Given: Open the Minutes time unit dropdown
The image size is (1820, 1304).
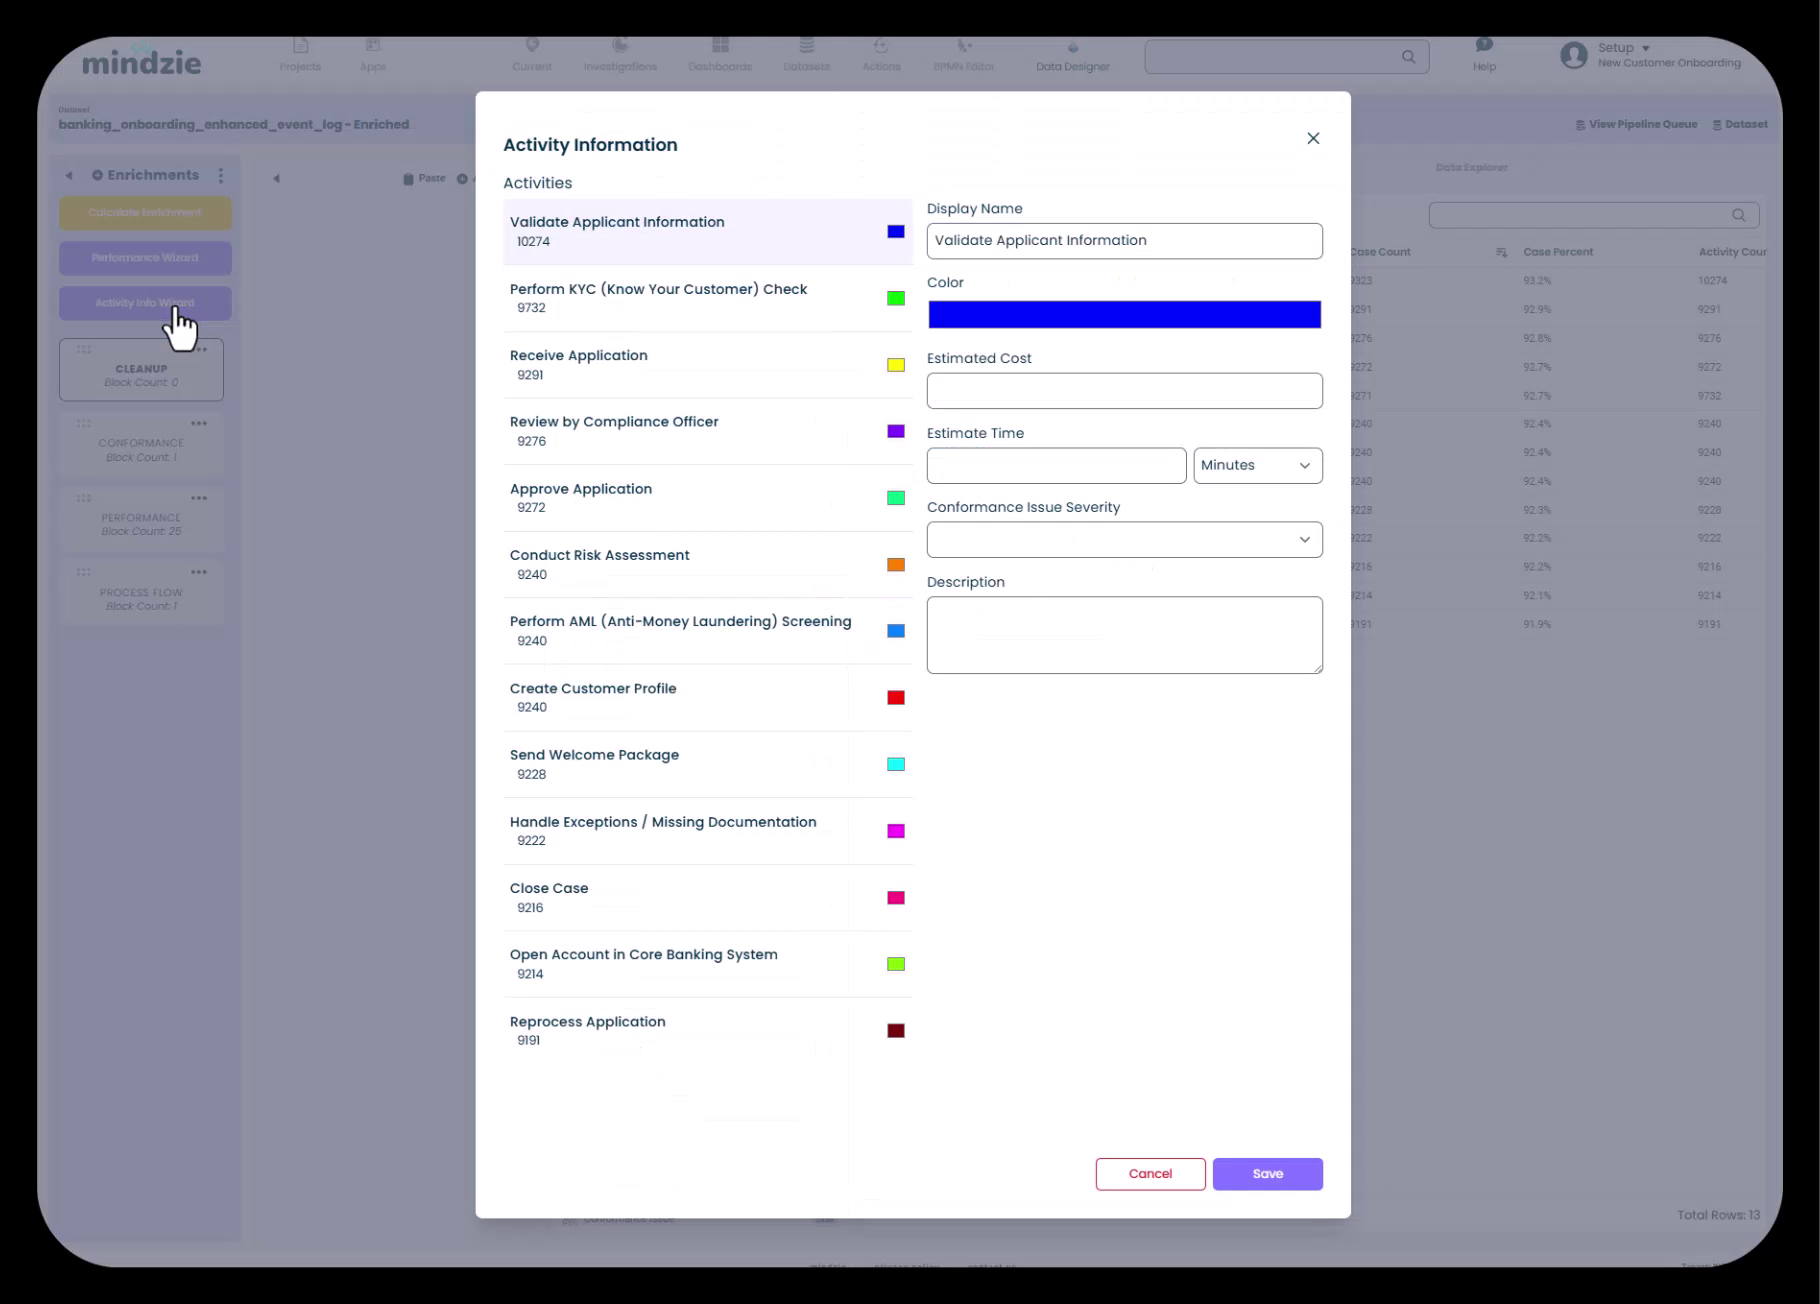Looking at the screenshot, I should click(1257, 466).
